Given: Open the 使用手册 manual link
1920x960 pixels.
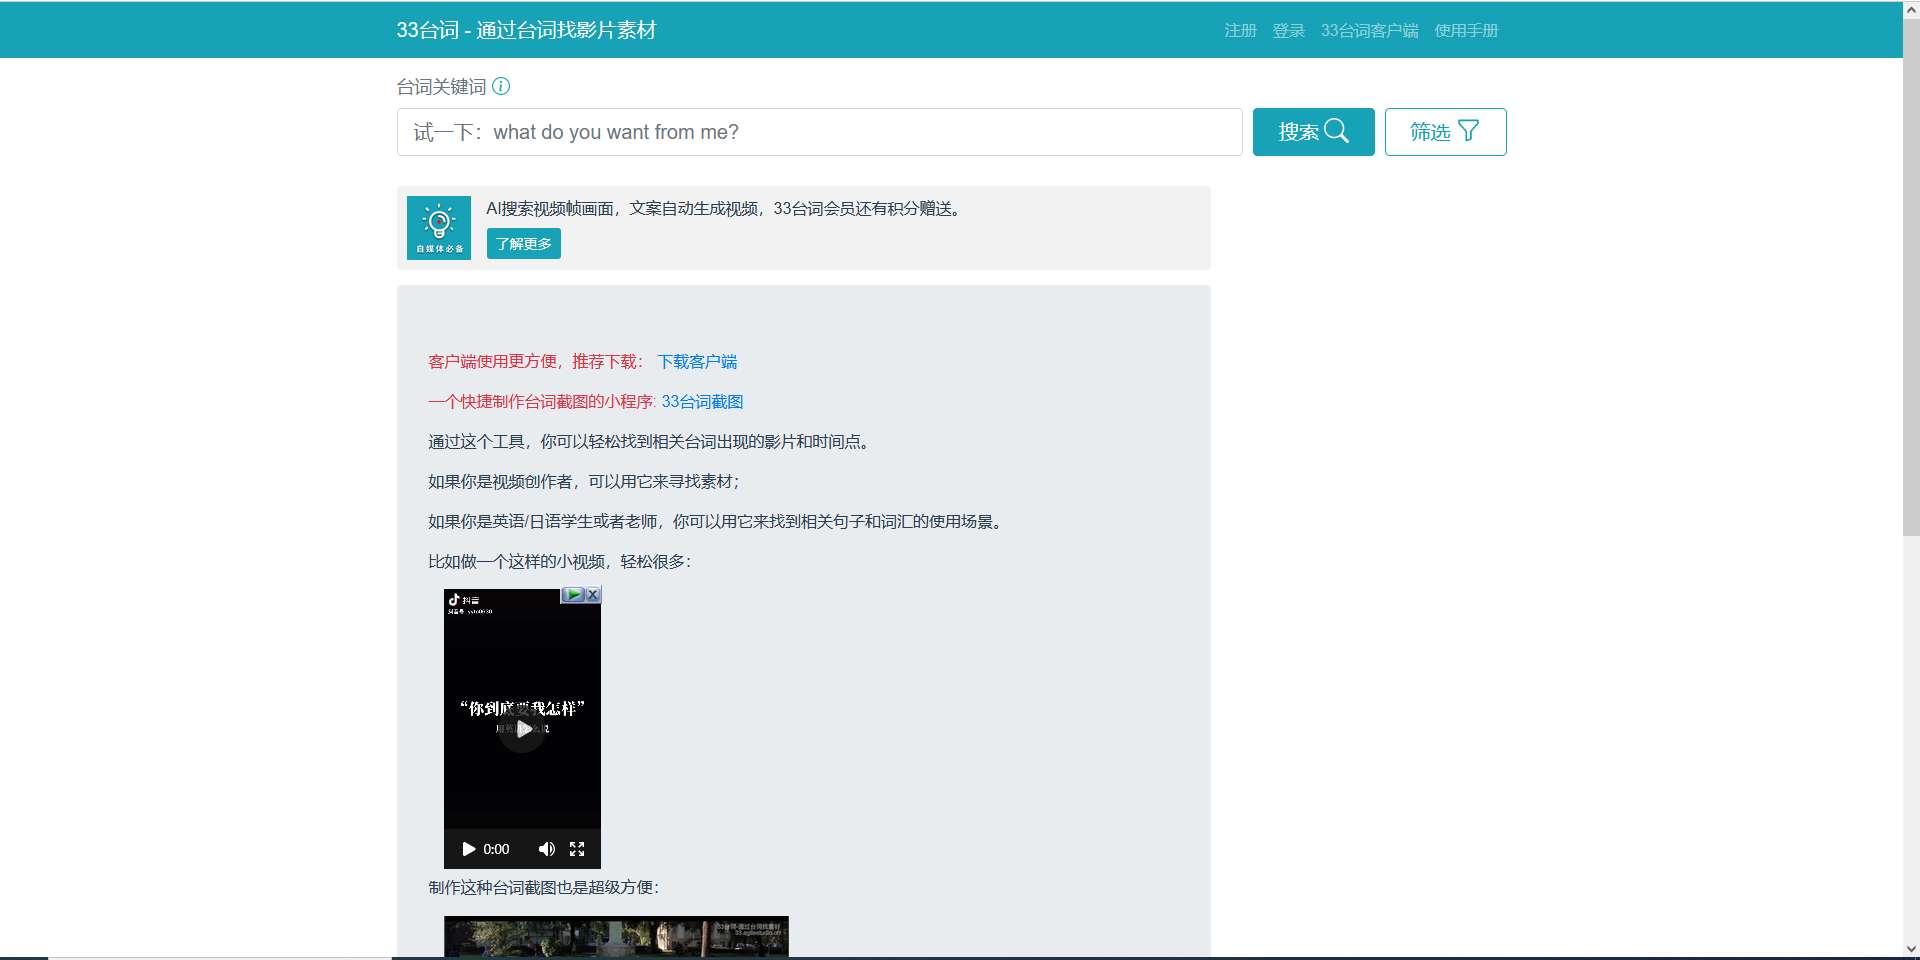Looking at the screenshot, I should pos(1466,30).
